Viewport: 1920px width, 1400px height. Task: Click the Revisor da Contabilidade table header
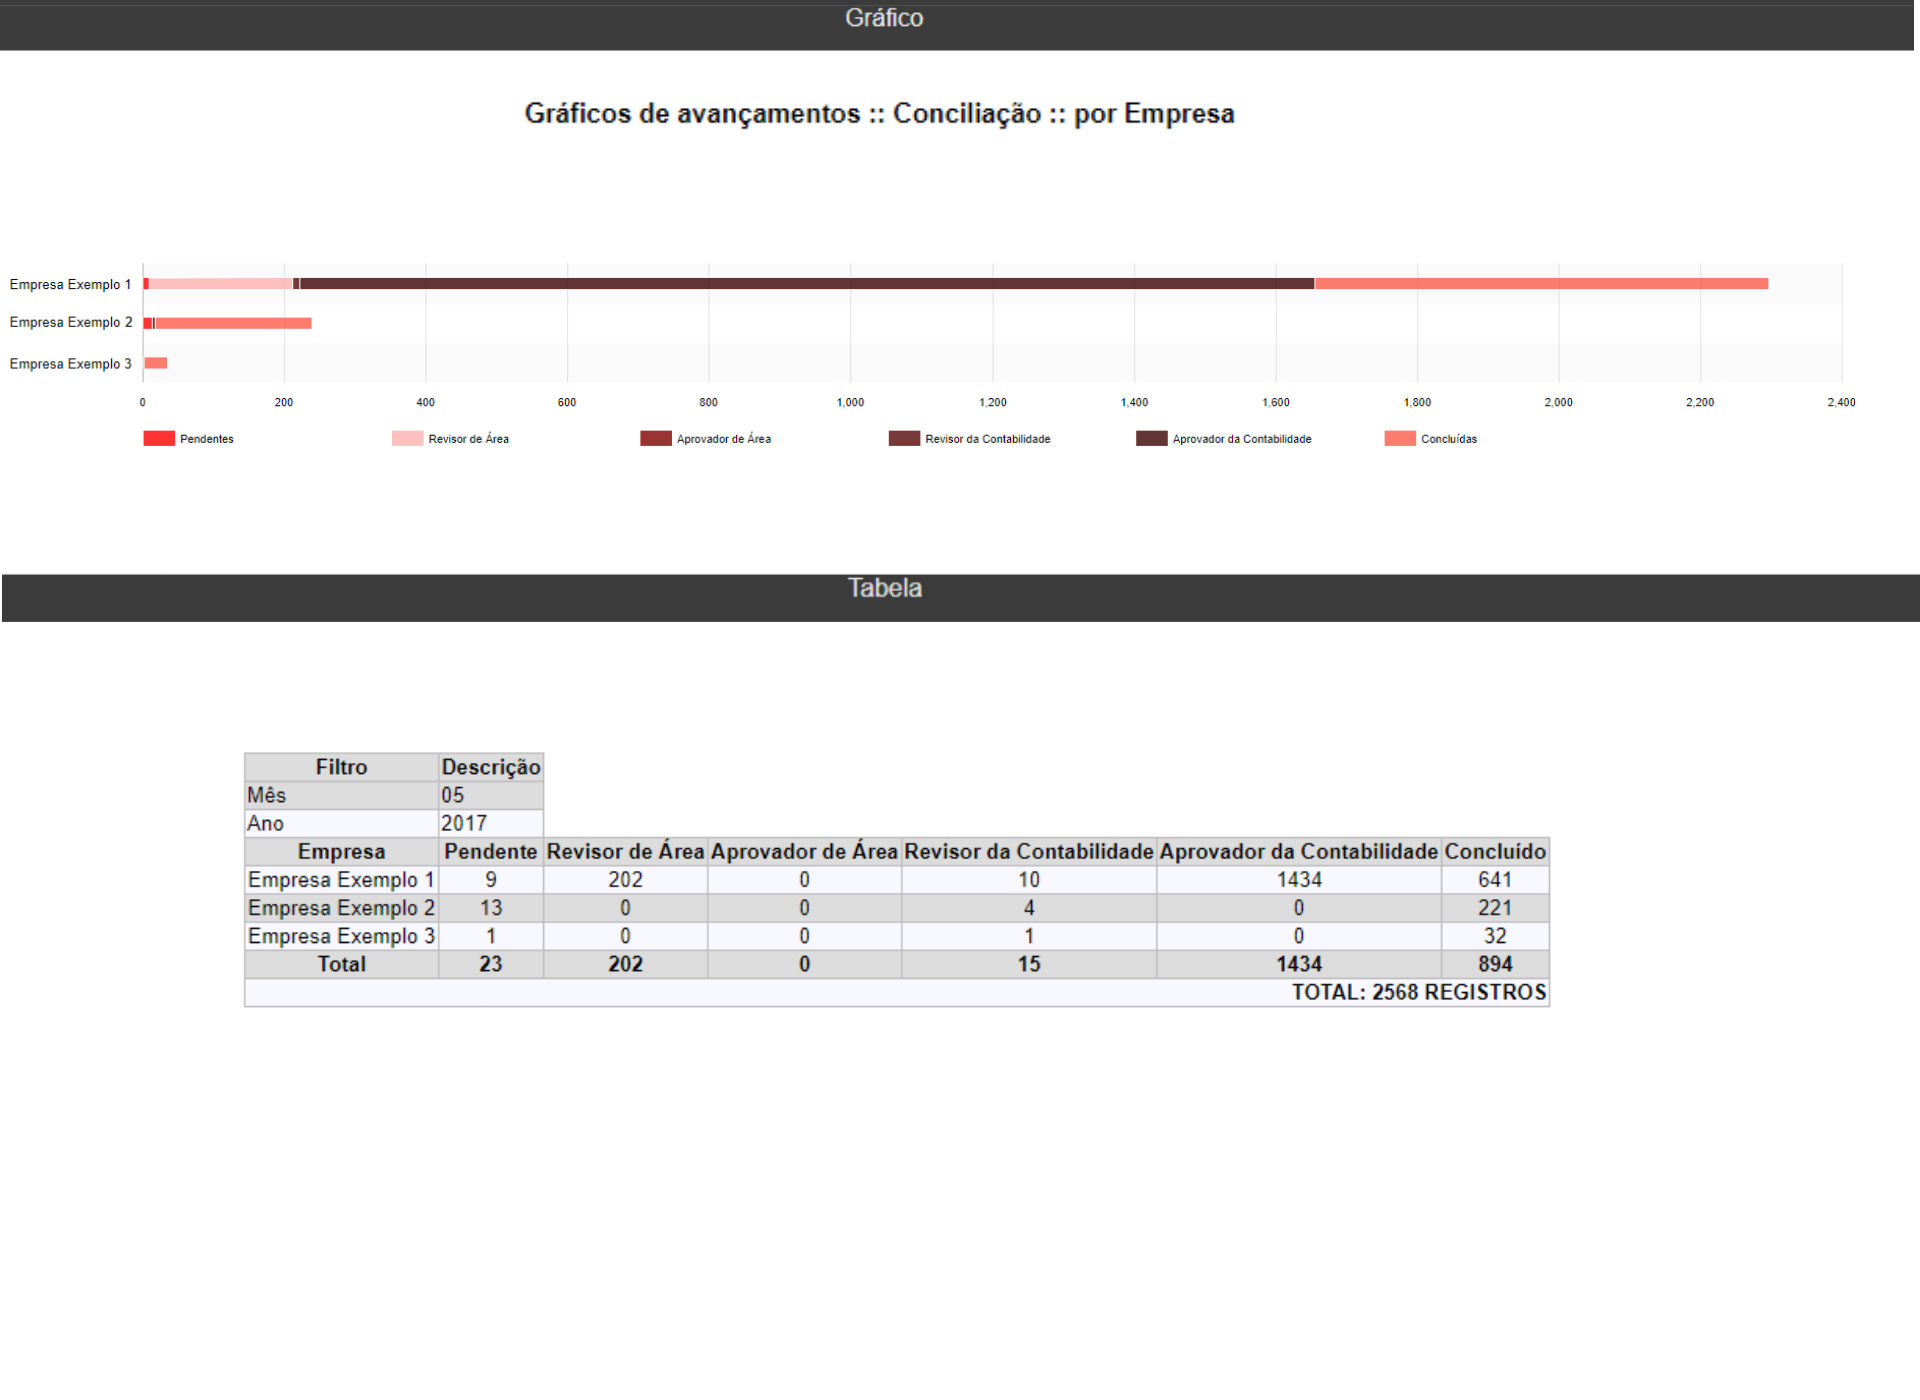(x=1029, y=852)
